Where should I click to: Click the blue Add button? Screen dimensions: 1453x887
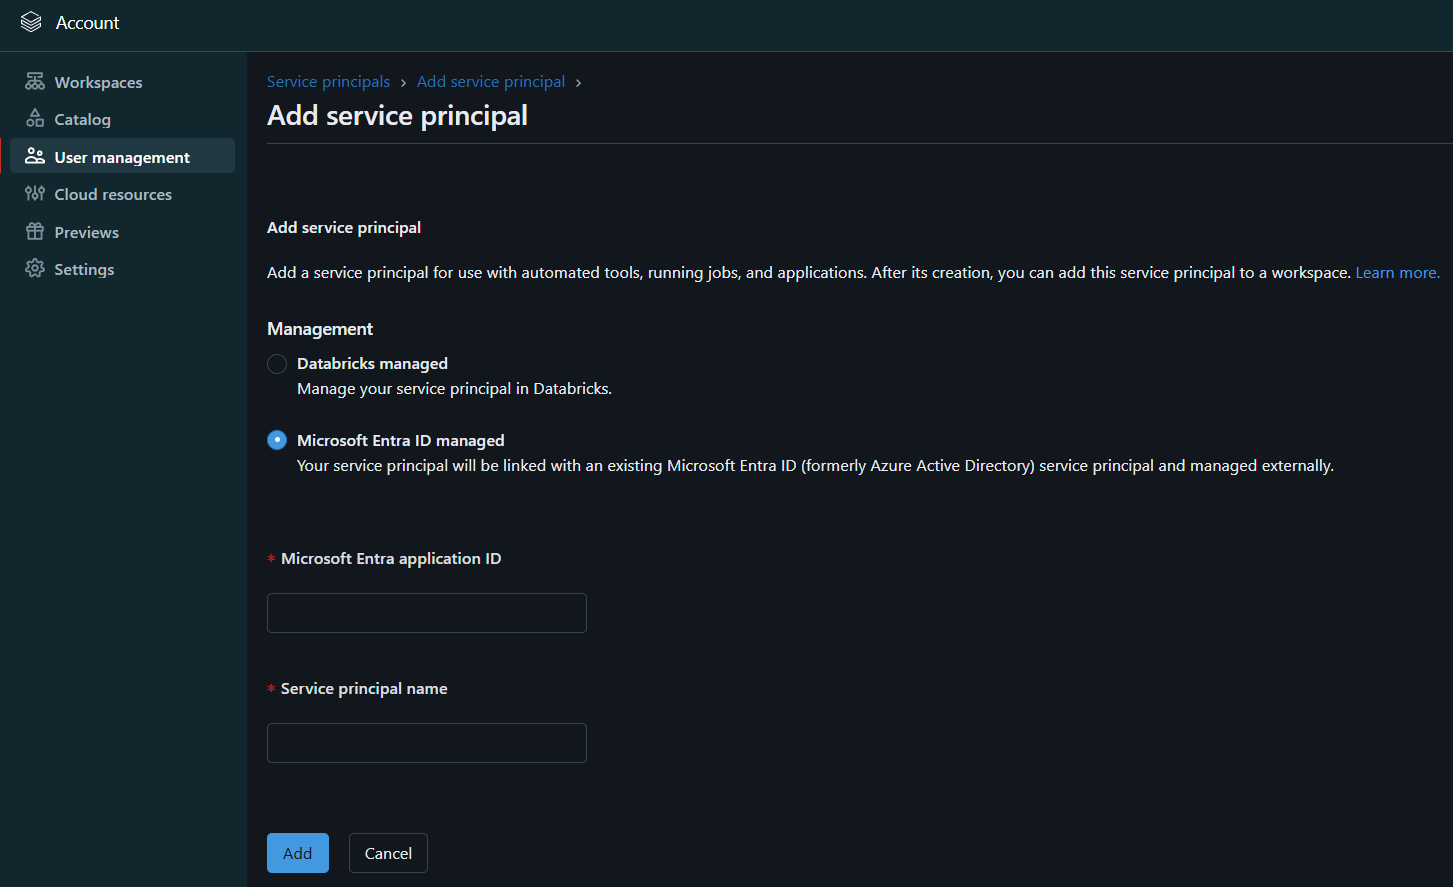pyautogui.click(x=298, y=853)
